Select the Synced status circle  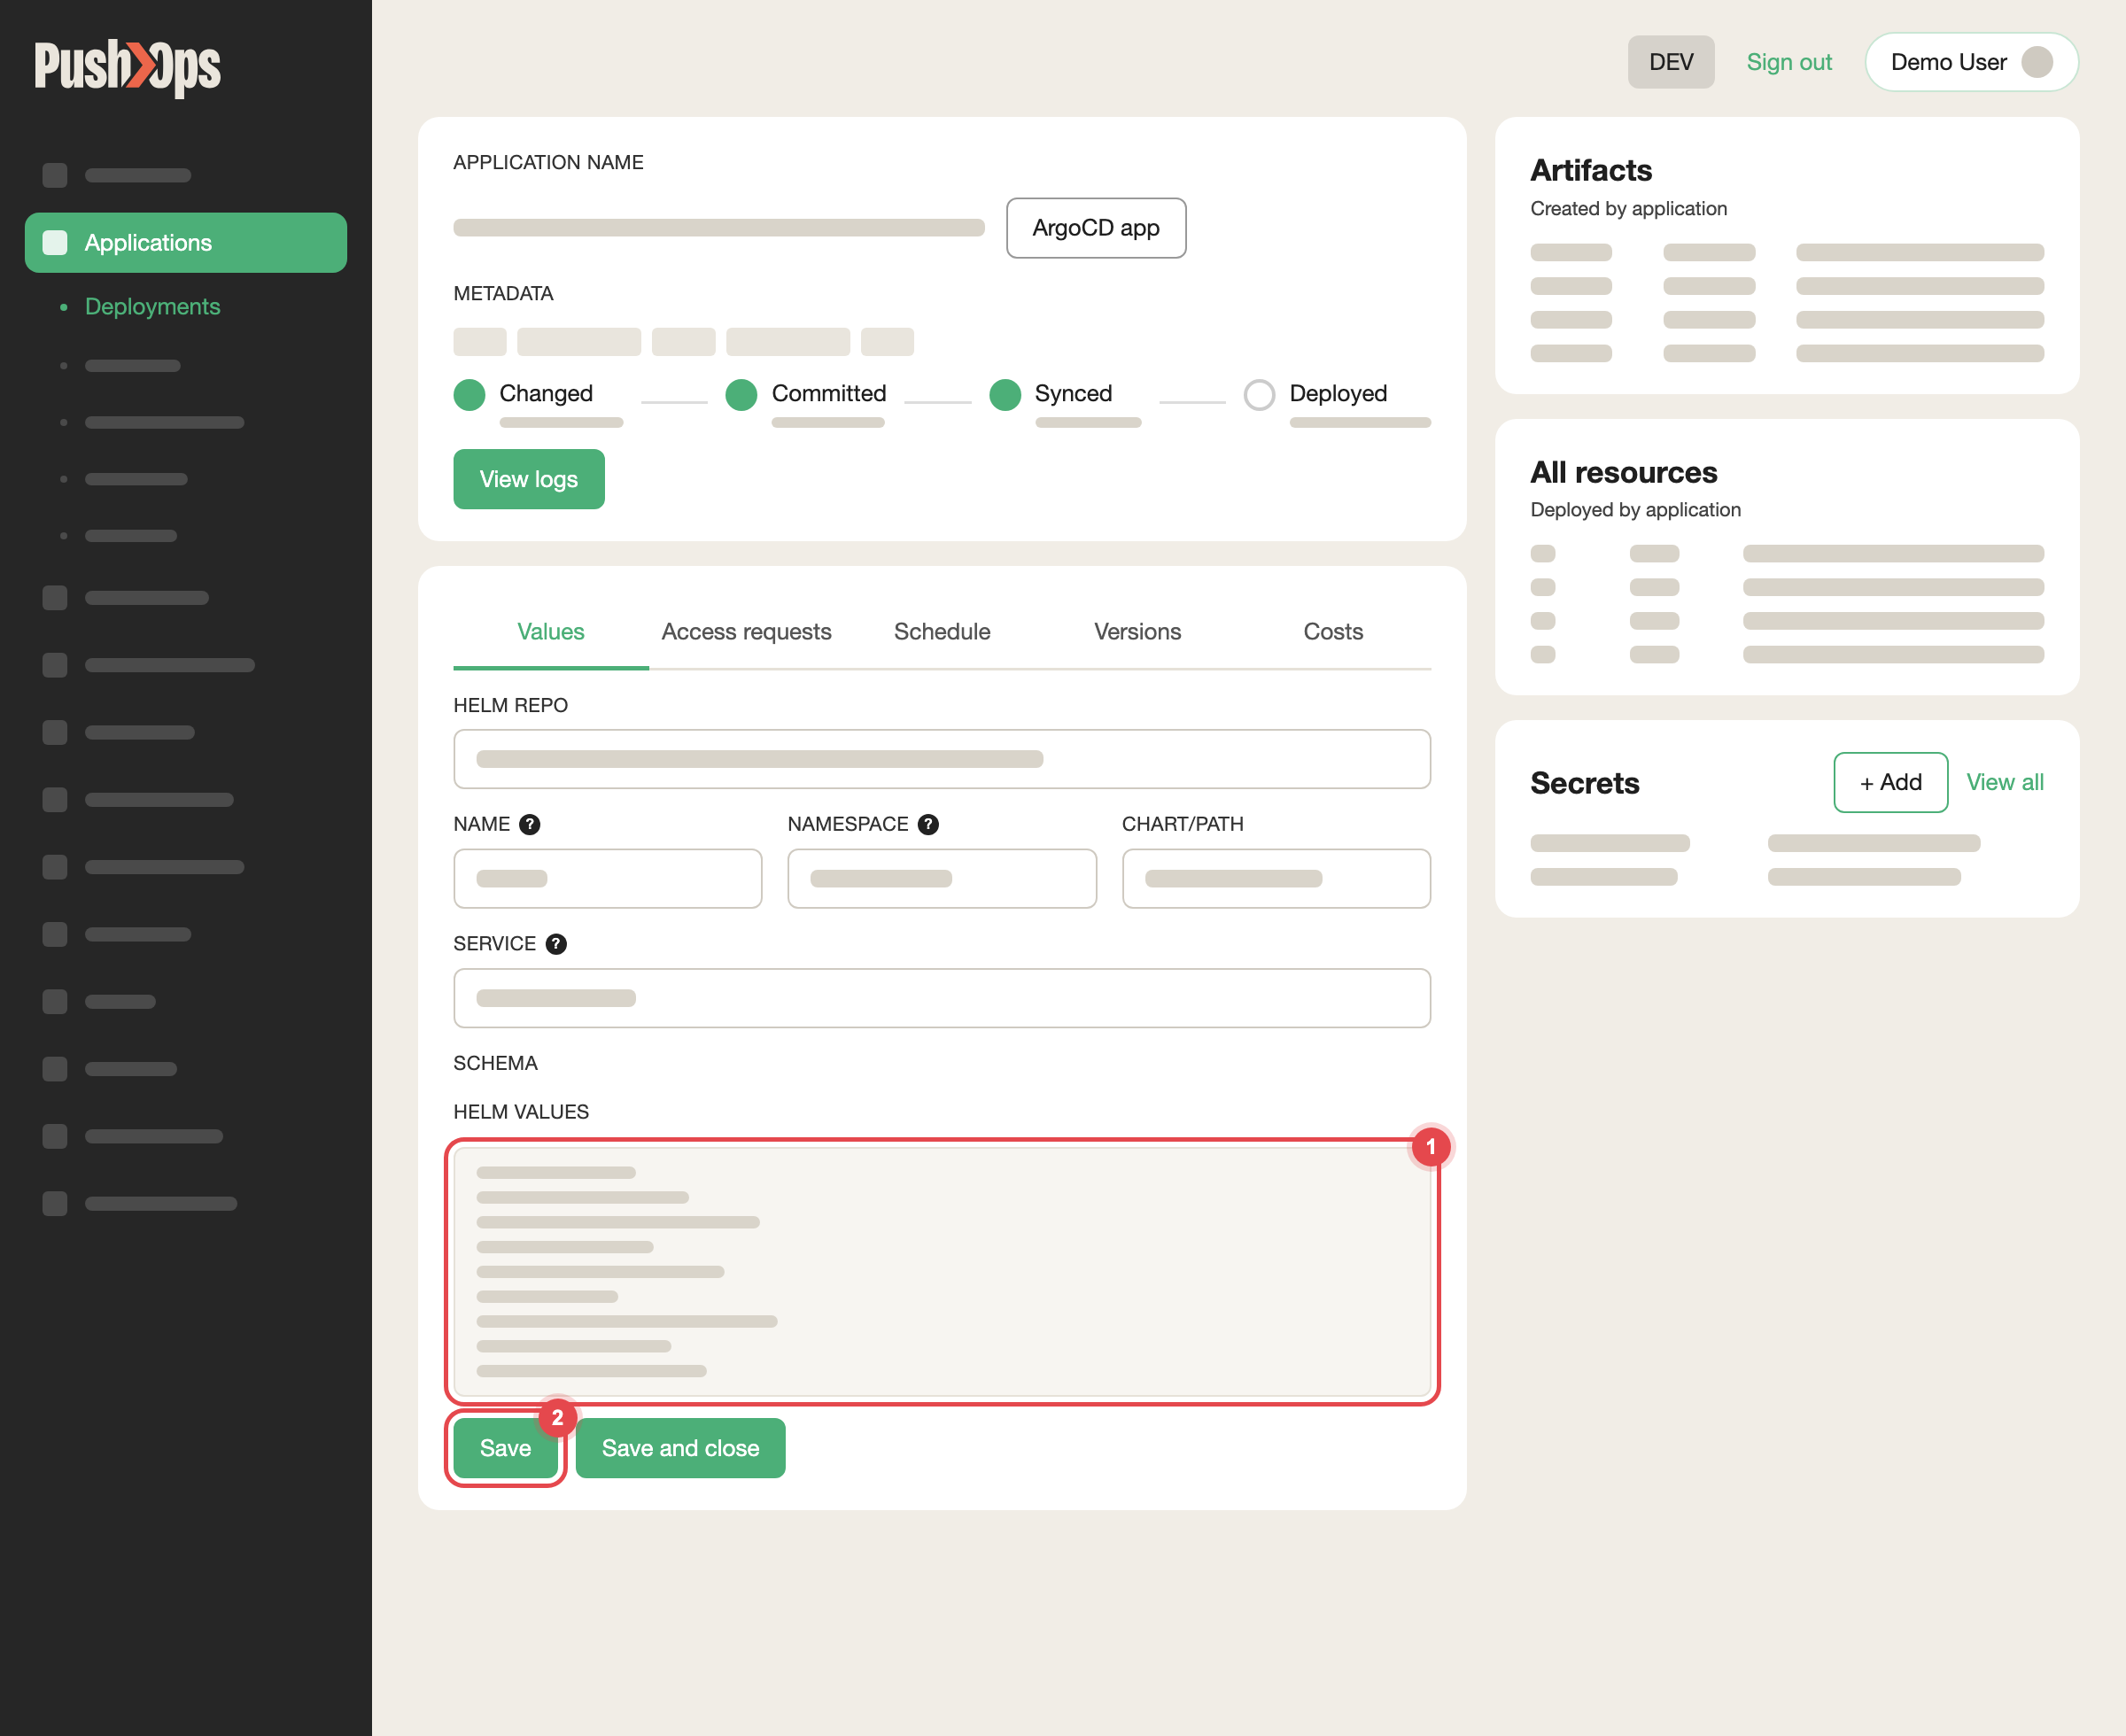pyautogui.click(x=1005, y=394)
